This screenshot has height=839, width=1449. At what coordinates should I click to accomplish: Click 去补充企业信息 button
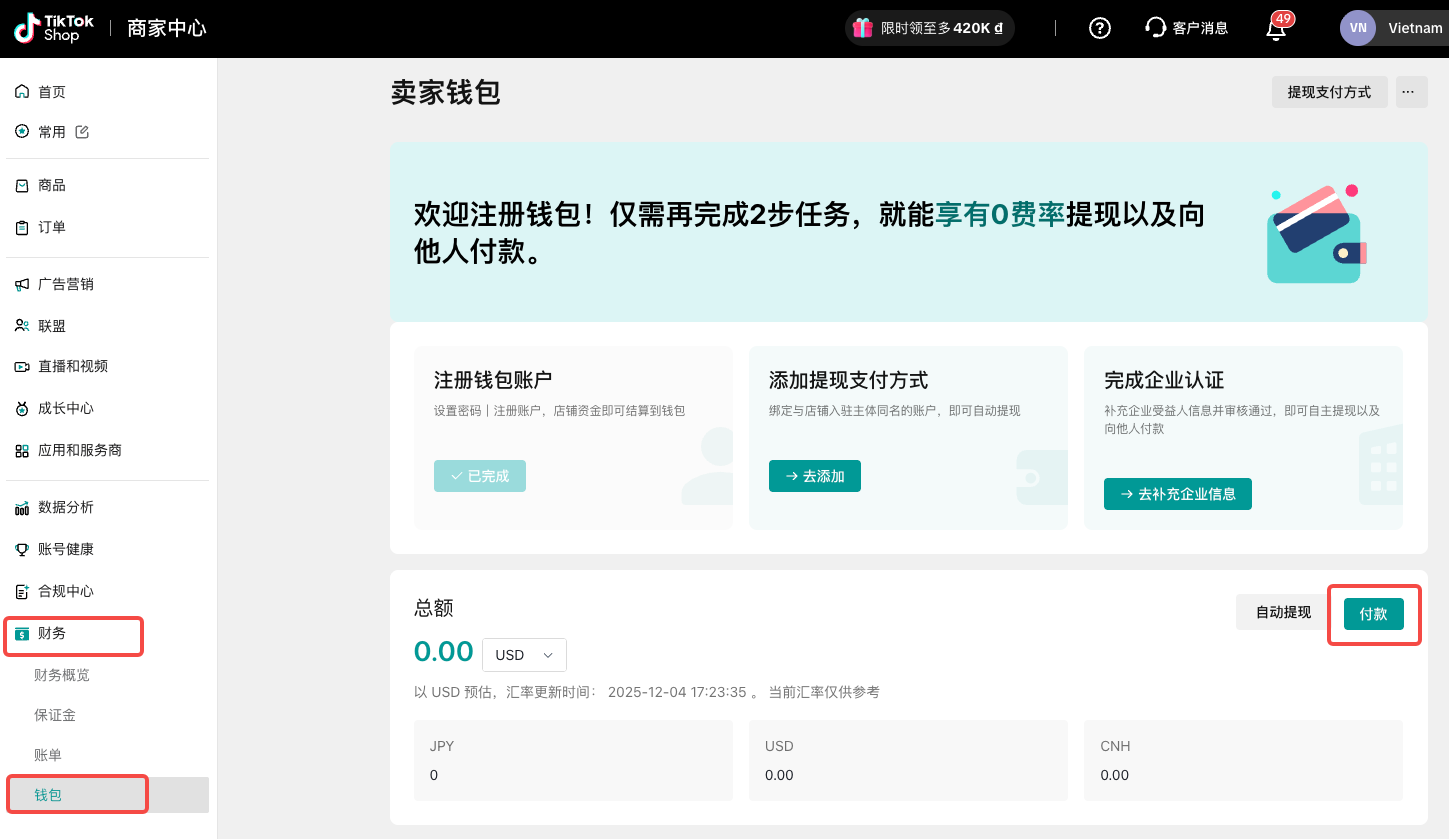[x=1177, y=494]
